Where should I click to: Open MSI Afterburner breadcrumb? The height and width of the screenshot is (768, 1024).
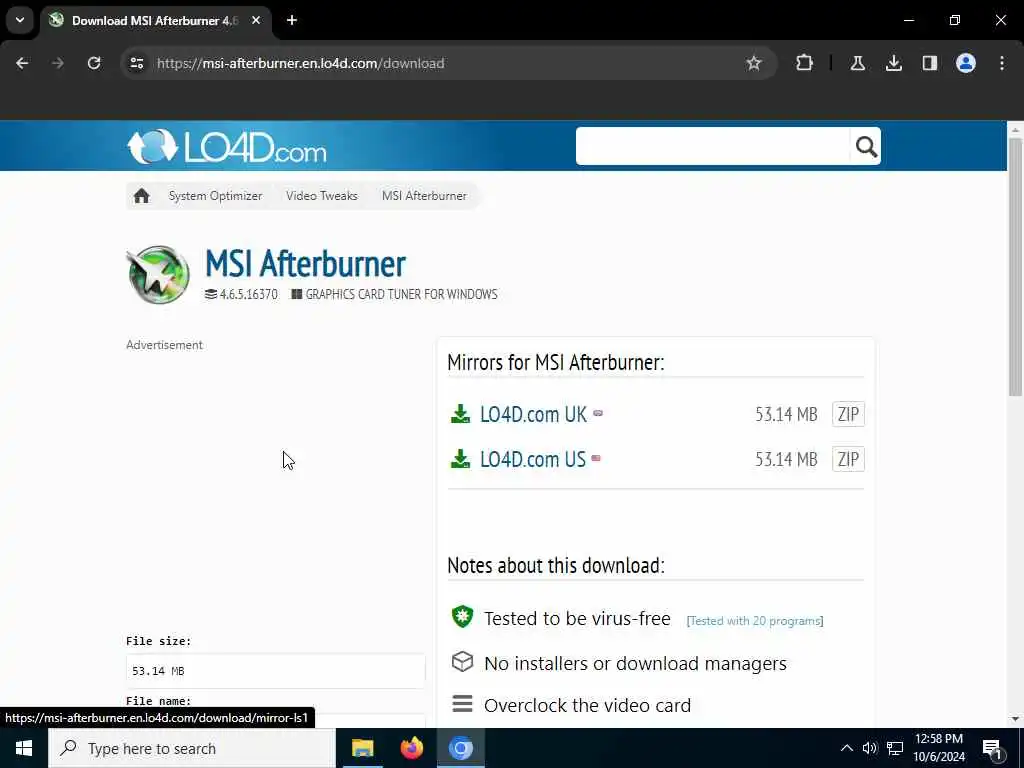click(x=424, y=196)
